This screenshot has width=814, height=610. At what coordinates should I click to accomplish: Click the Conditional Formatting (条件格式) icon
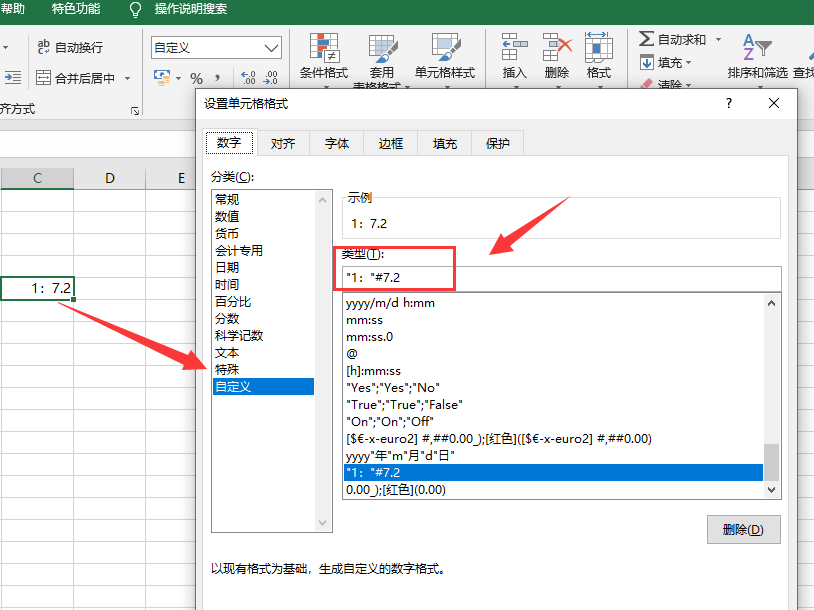[x=324, y=48]
